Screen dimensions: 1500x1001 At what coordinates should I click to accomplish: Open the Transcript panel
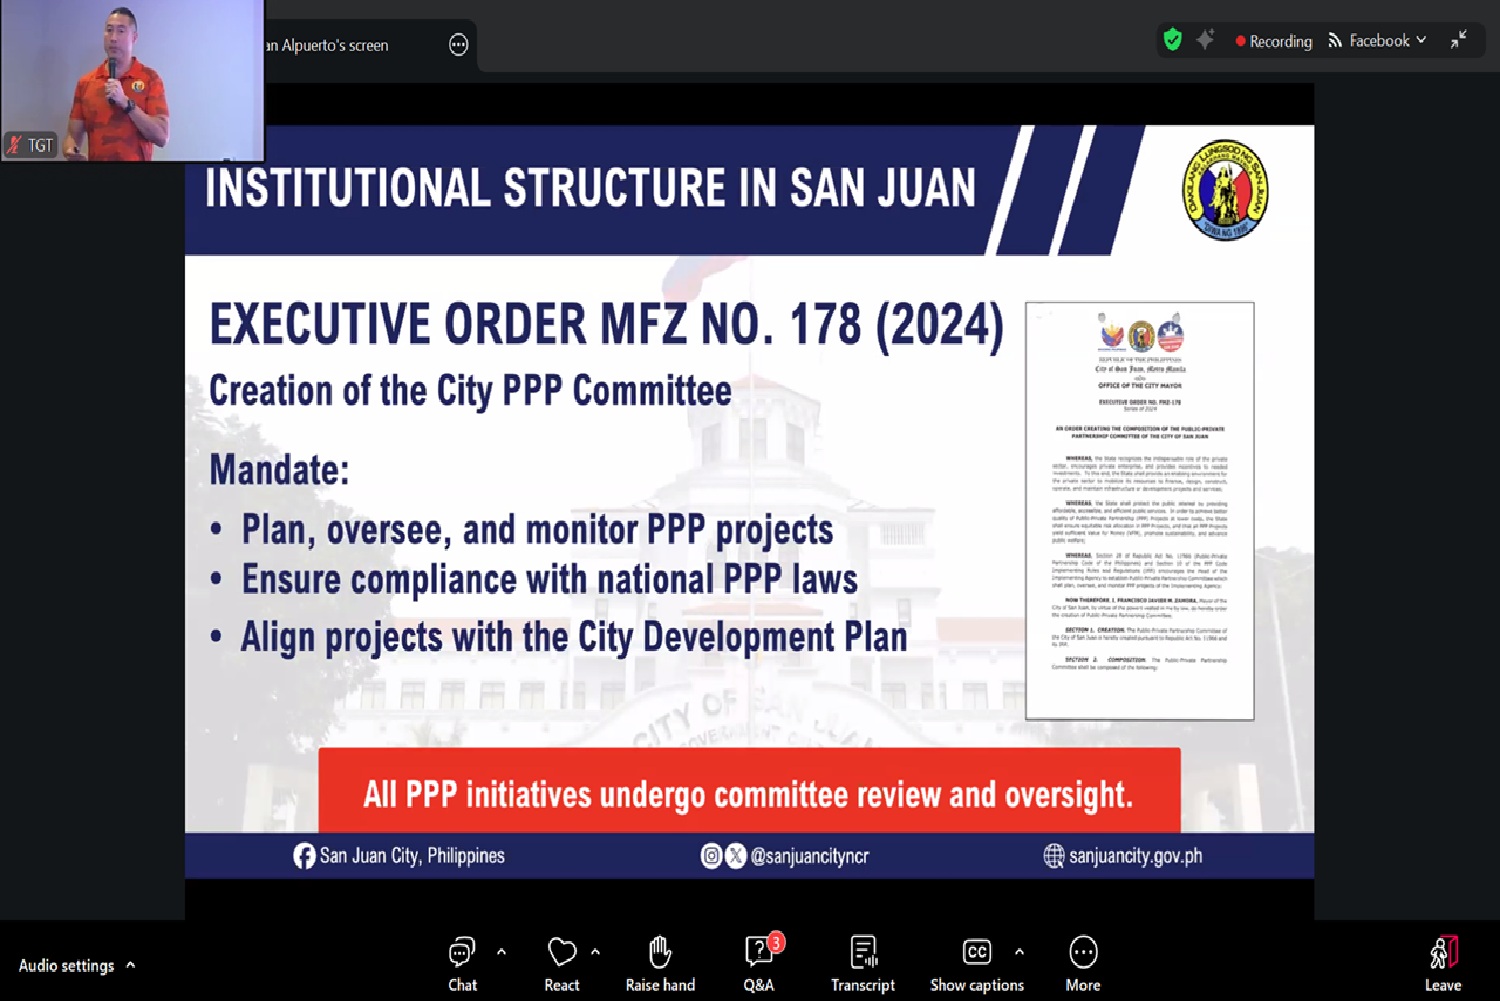tap(863, 964)
